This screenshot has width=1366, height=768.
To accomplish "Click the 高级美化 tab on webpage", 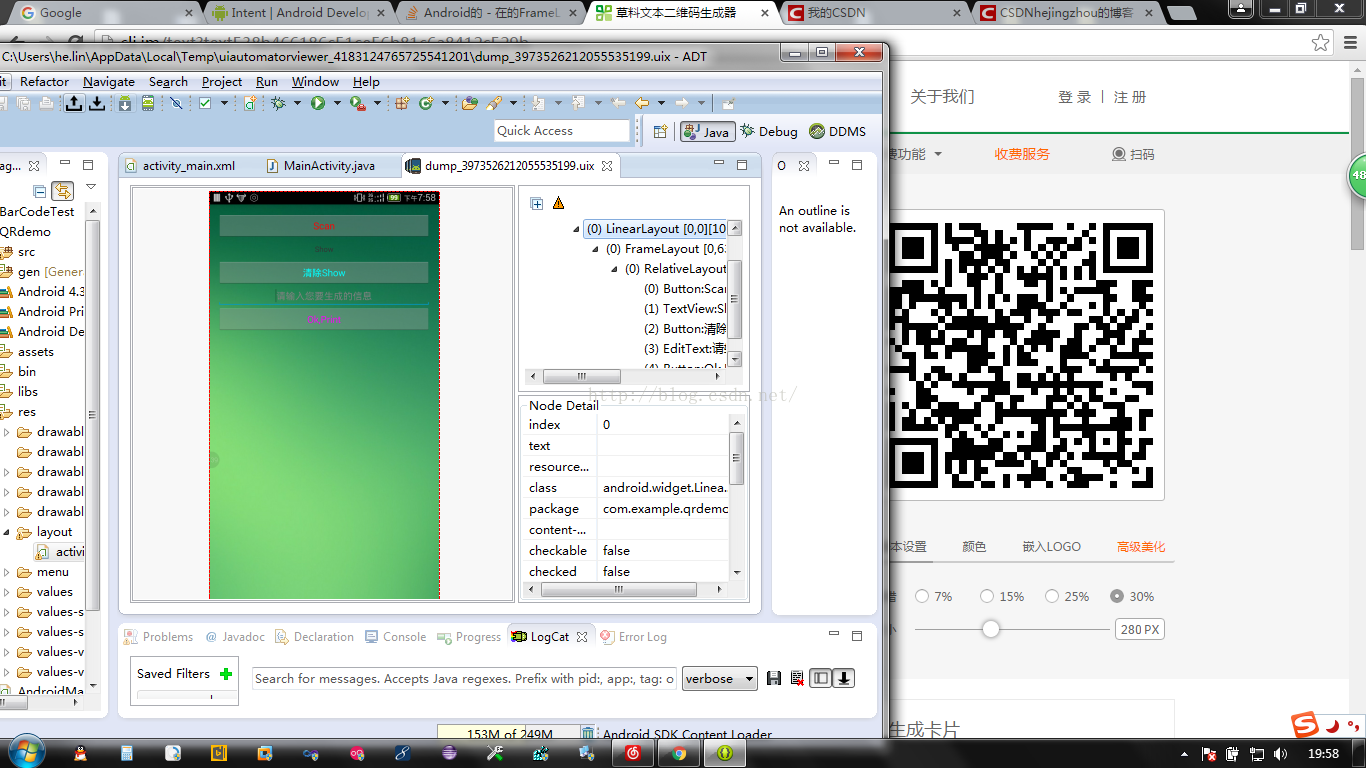I will tap(1141, 546).
